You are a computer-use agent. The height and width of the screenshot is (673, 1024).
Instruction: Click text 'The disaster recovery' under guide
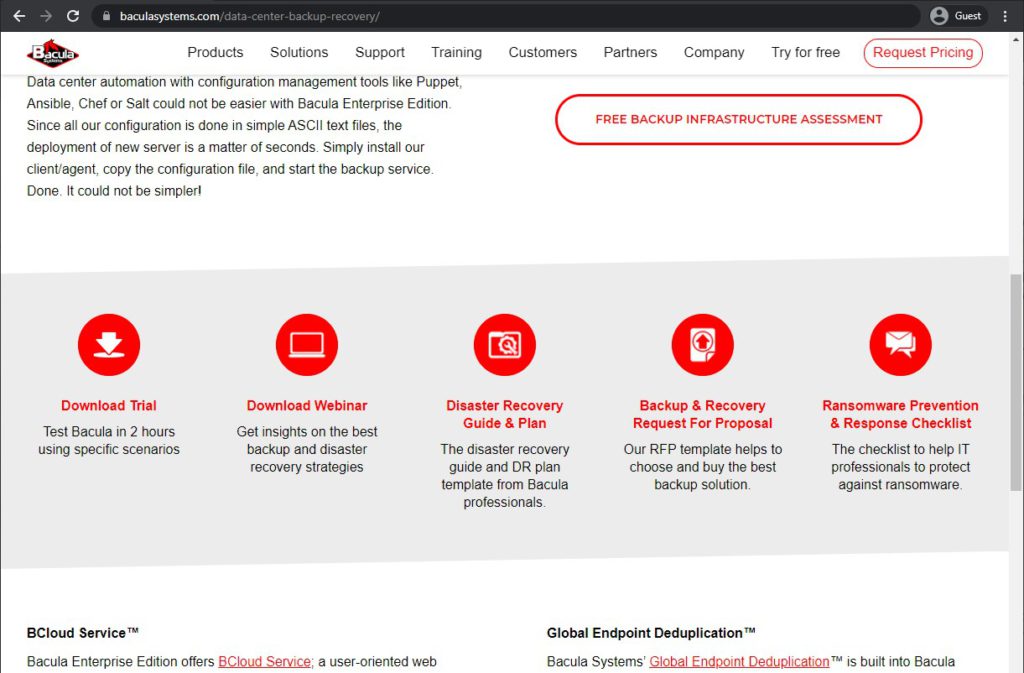pos(505,449)
